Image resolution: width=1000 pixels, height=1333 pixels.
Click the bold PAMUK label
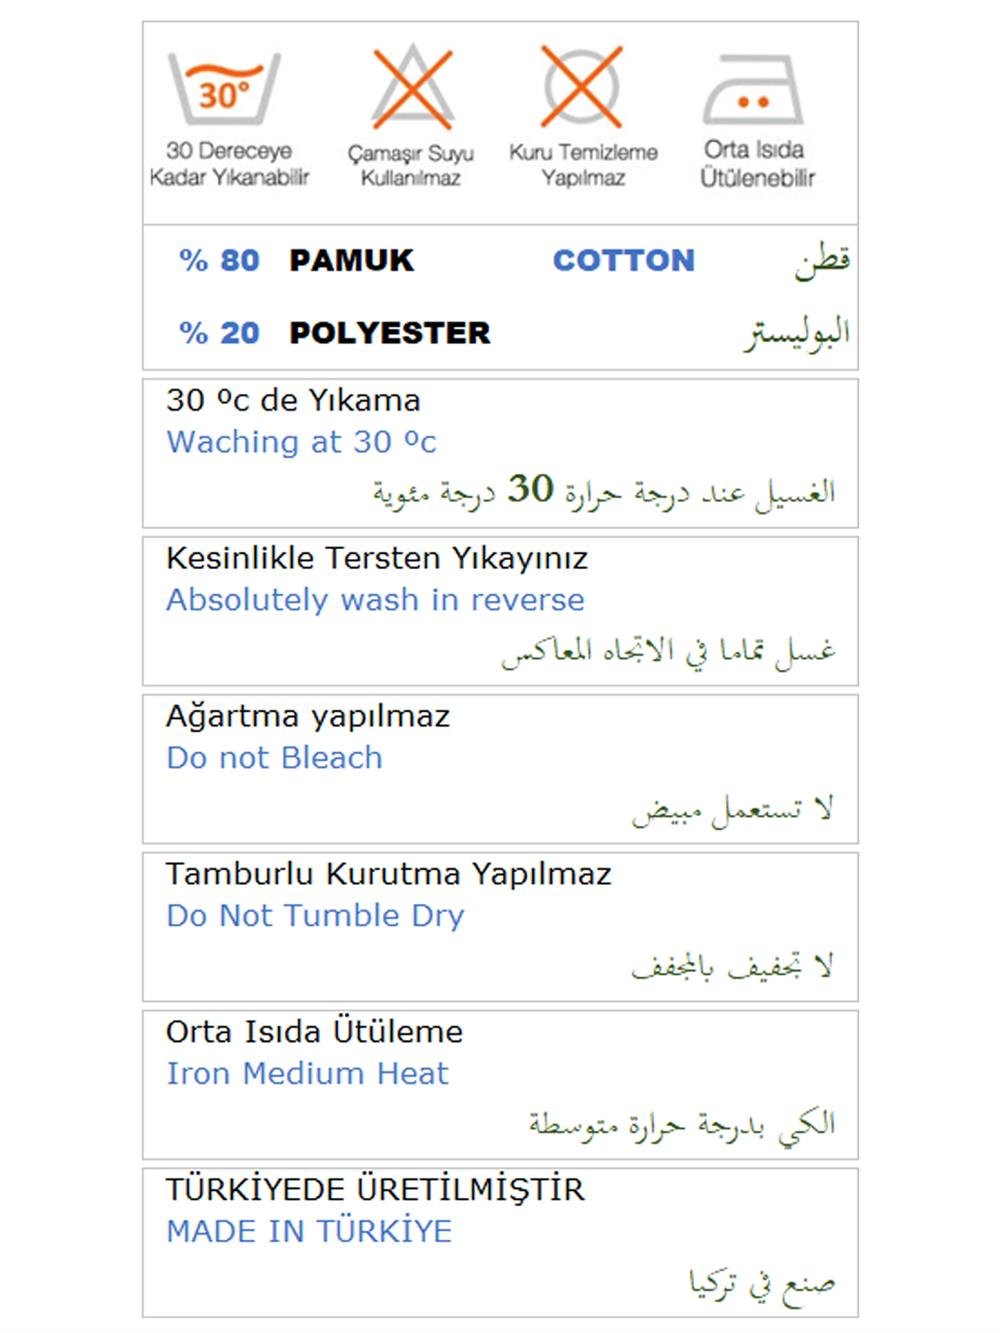click(351, 260)
